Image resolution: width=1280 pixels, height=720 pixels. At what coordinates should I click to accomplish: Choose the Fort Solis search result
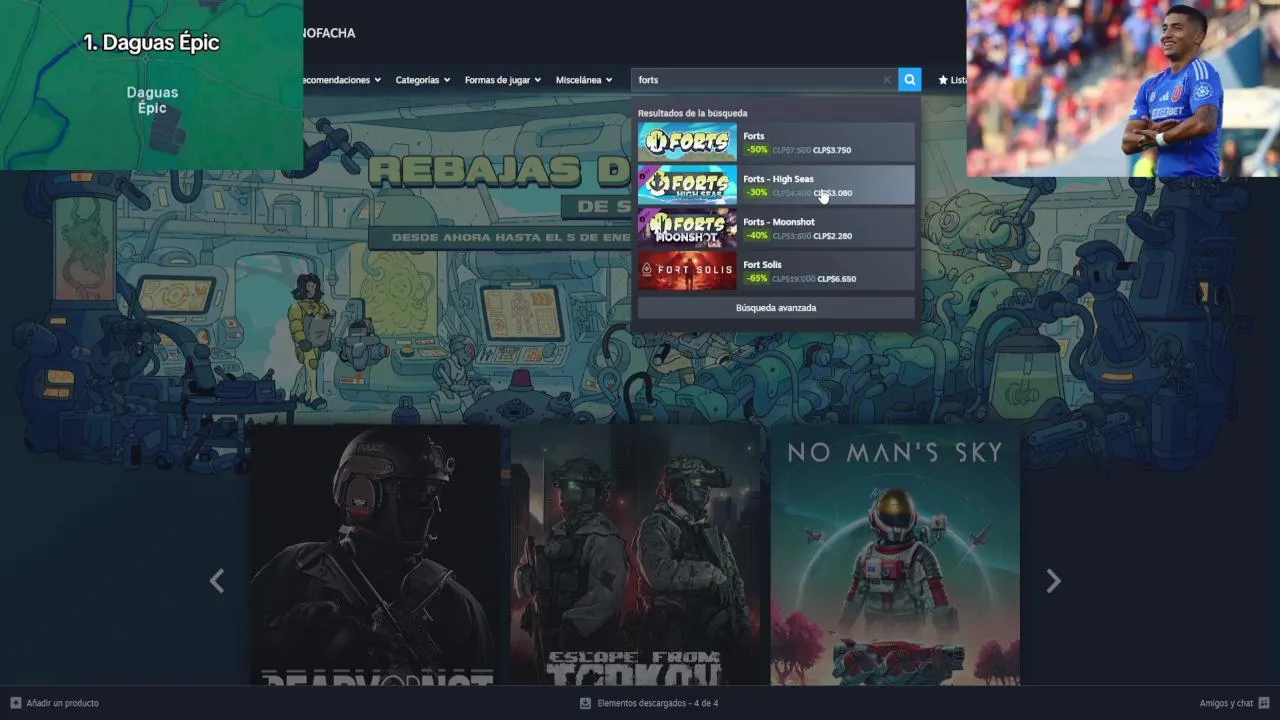click(776, 271)
